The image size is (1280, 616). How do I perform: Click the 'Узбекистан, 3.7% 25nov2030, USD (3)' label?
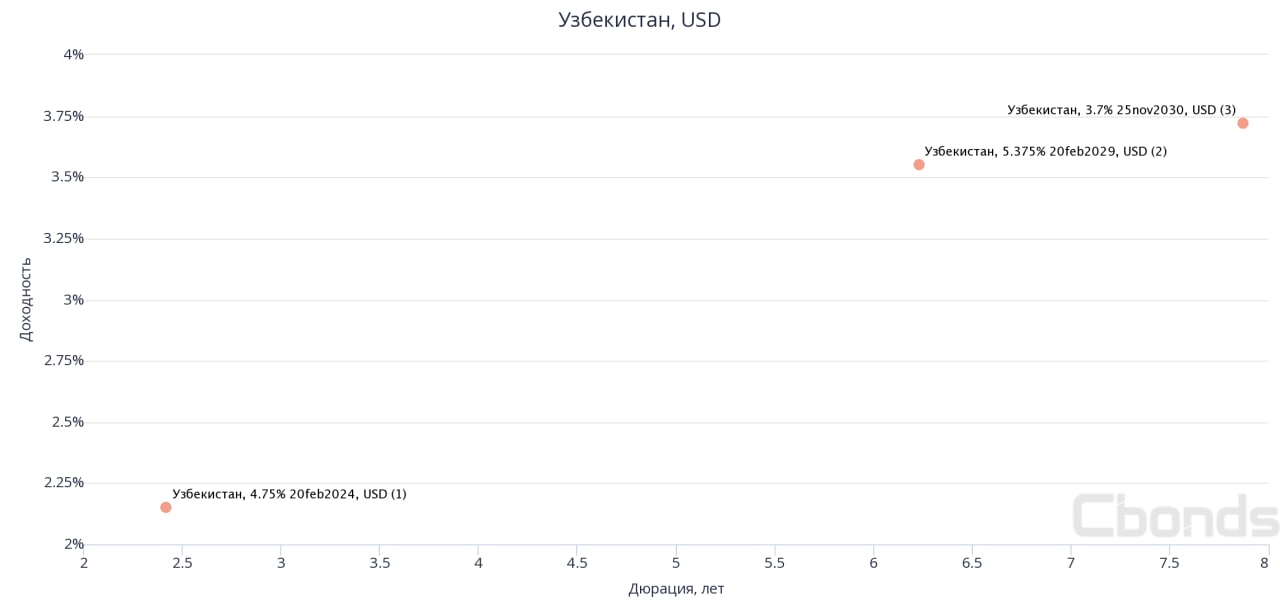(x=1121, y=109)
